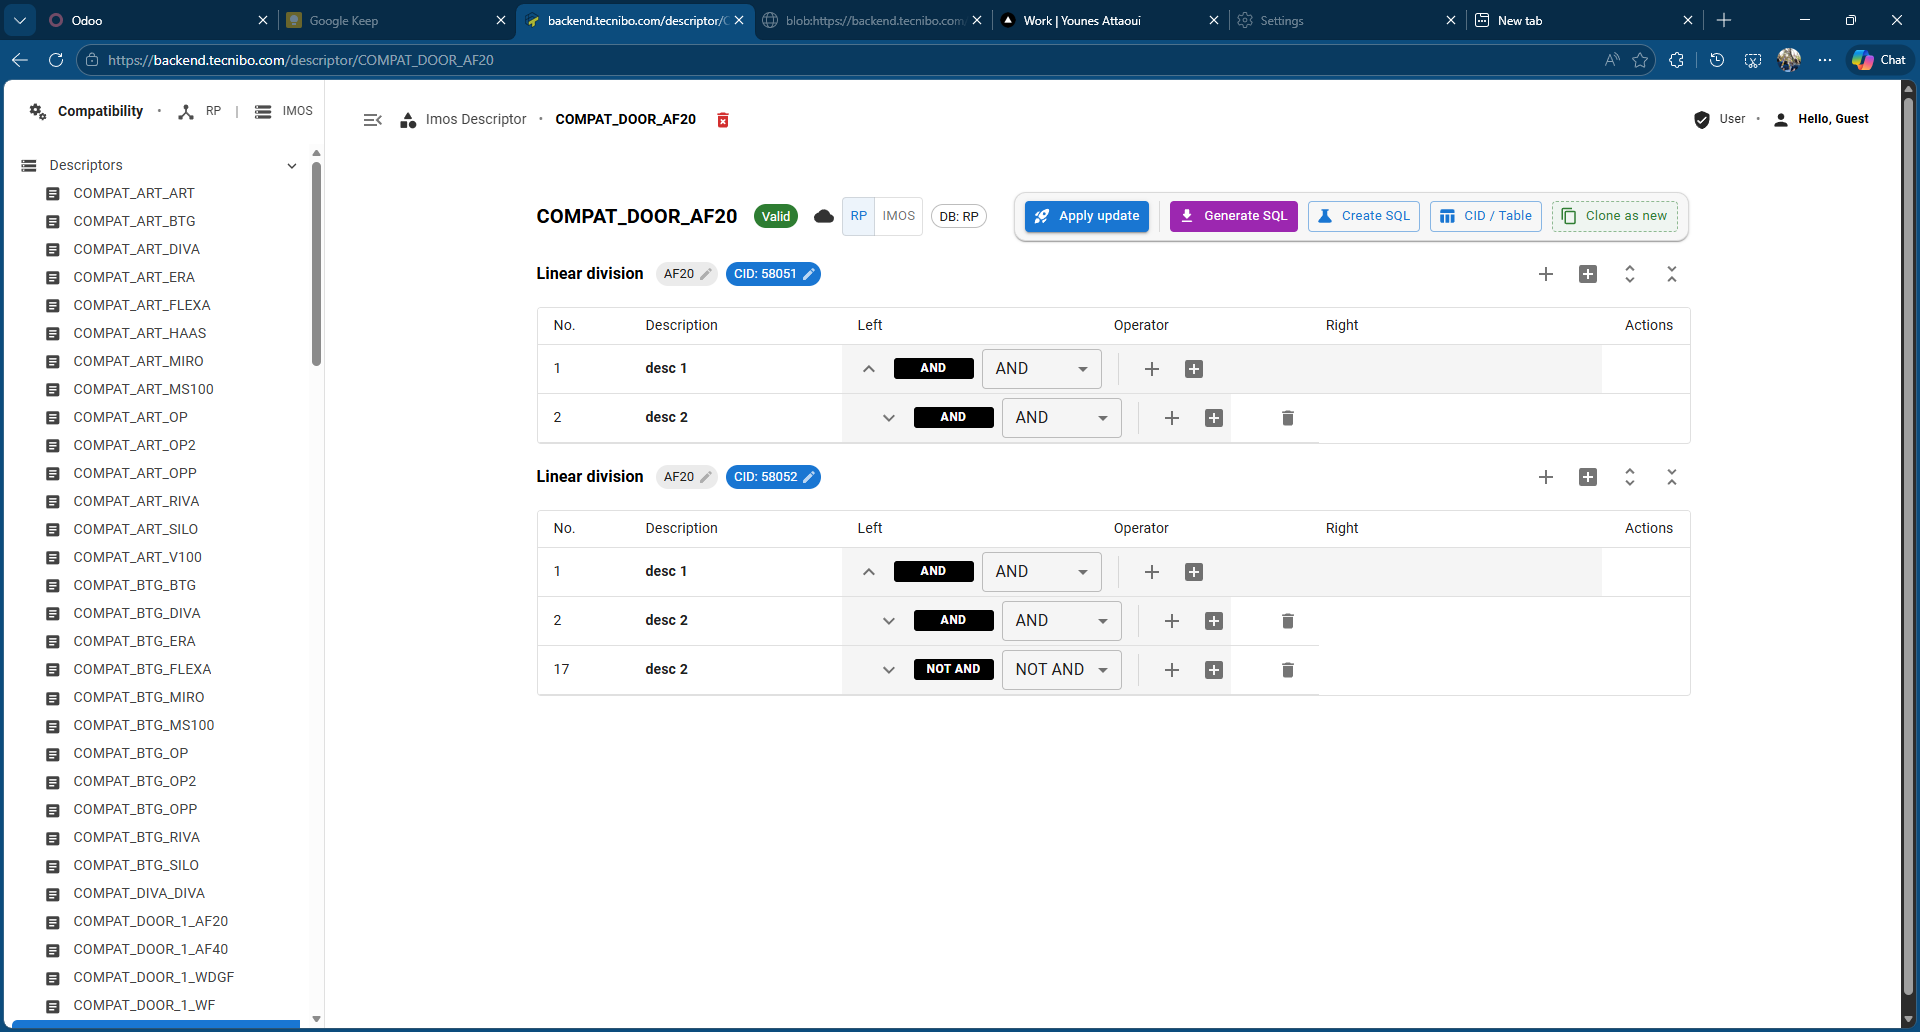
Task: Collapse sidebar with the menu-fold icon
Action: pos(373,120)
